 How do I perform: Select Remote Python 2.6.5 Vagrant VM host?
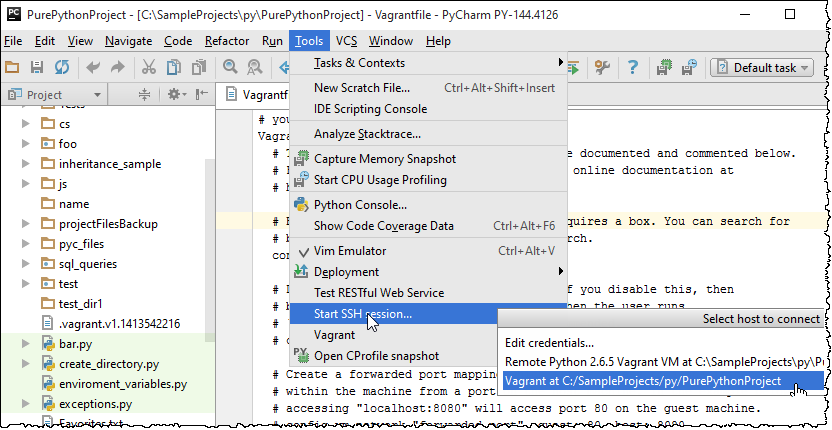[x=662, y=362]
